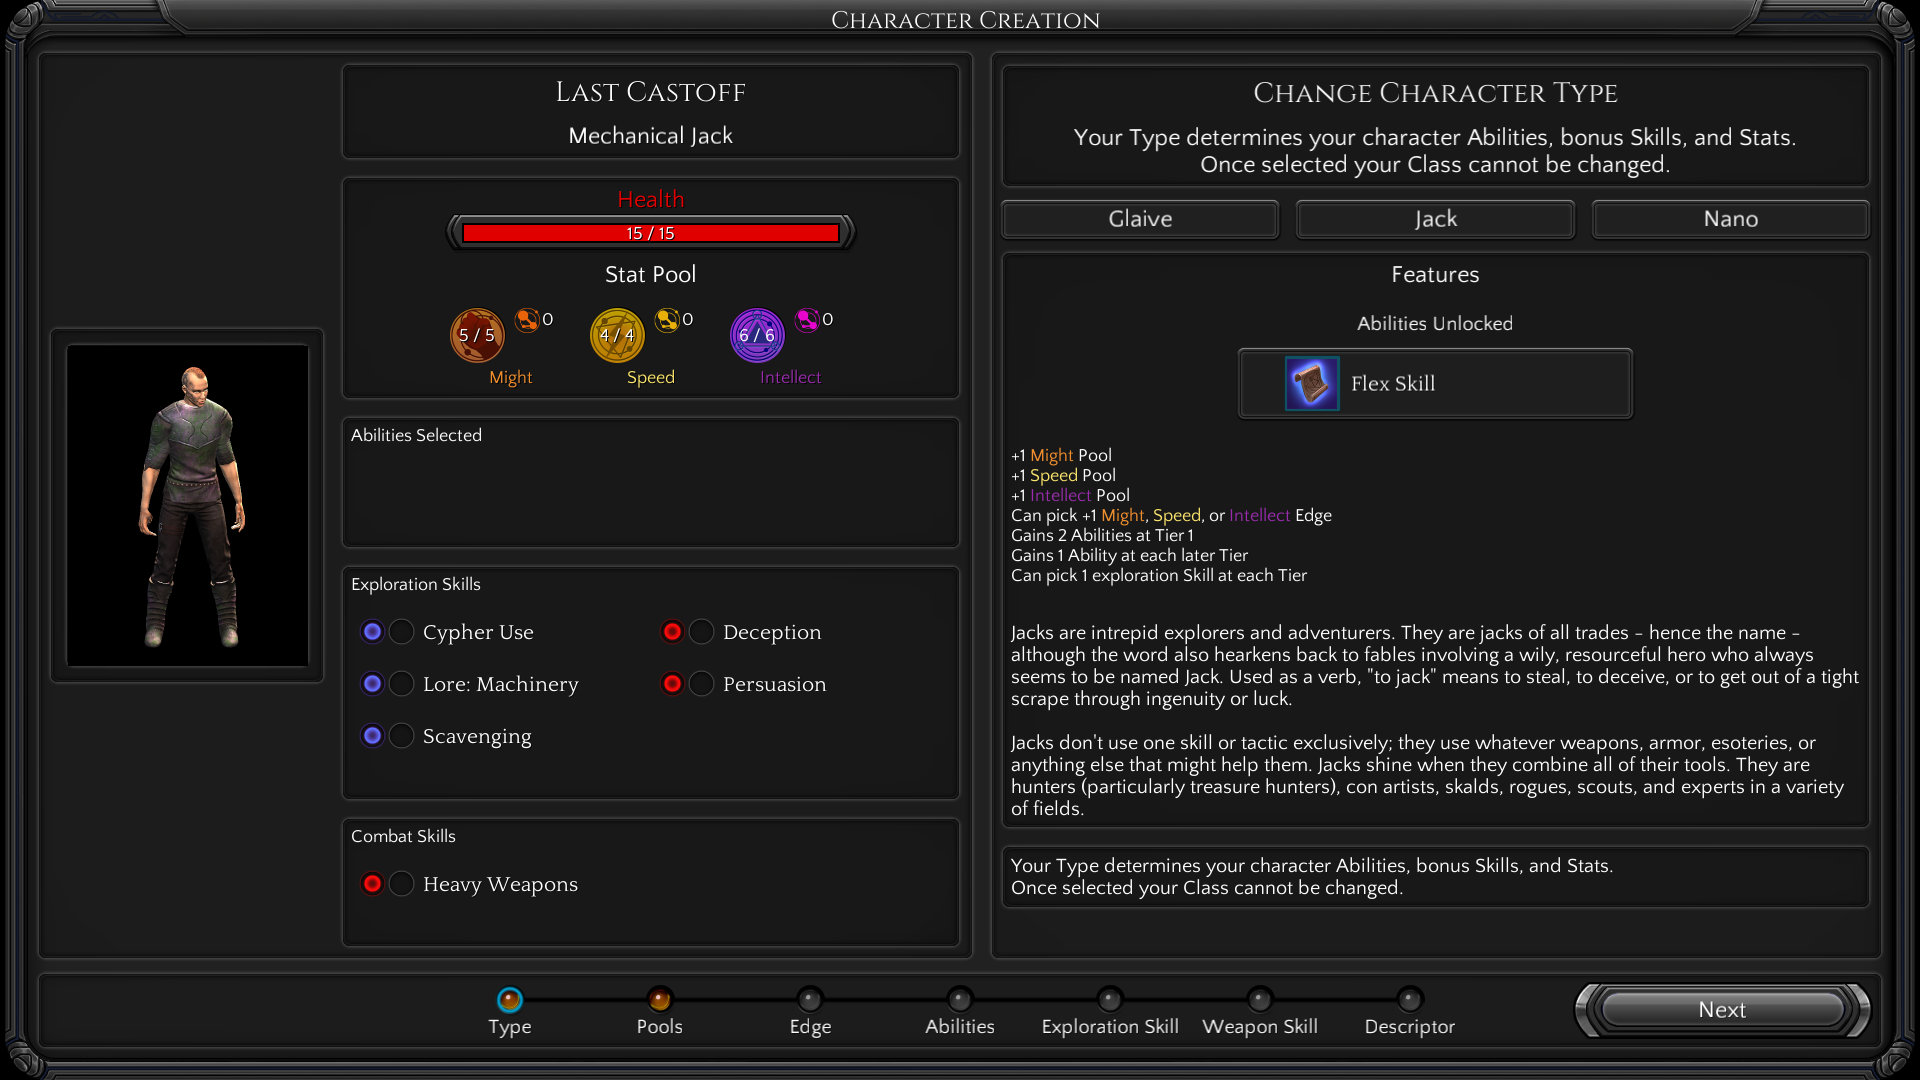Jump to the Descriptor step marker
This screenshot has height=1080, width=1920.
click(x=1410, y=999)
